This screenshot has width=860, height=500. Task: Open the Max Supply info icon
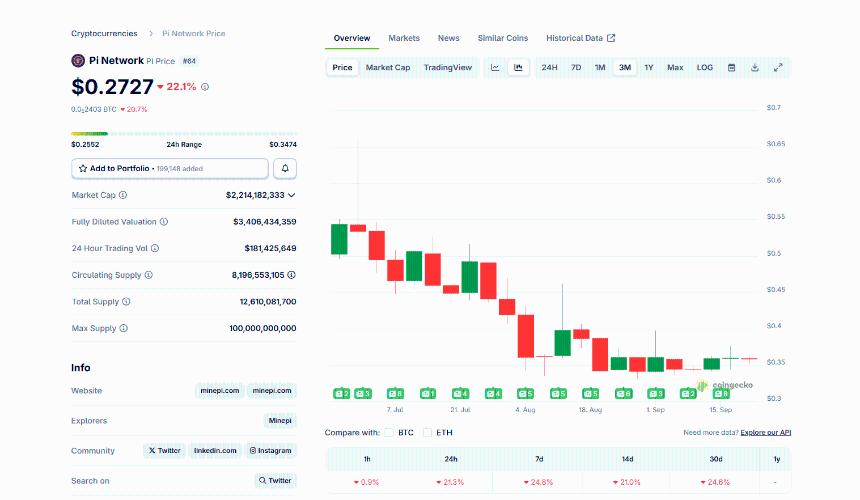123,328
